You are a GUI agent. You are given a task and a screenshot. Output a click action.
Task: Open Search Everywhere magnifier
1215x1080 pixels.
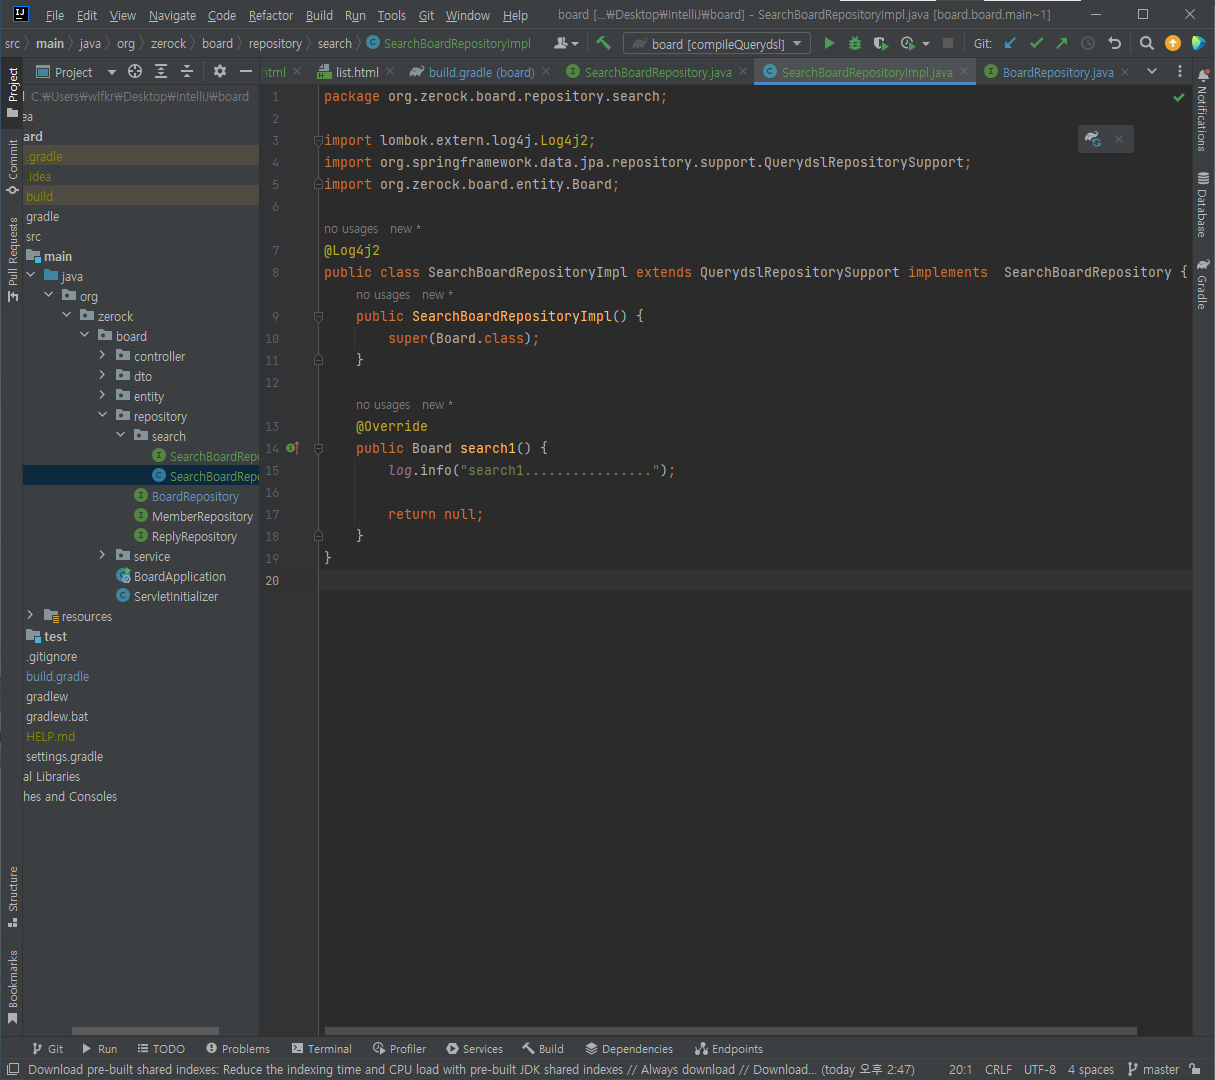tap(1147, 43)
